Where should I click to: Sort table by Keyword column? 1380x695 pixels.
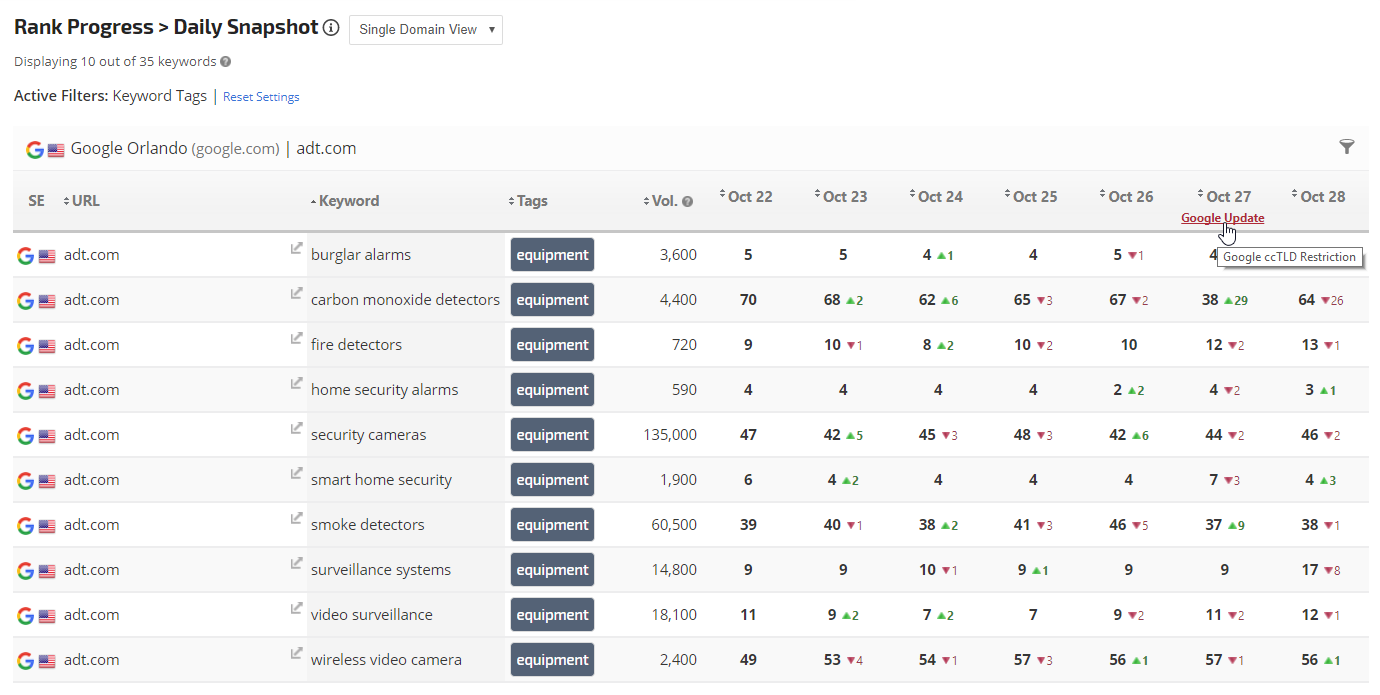click(348, 201)
